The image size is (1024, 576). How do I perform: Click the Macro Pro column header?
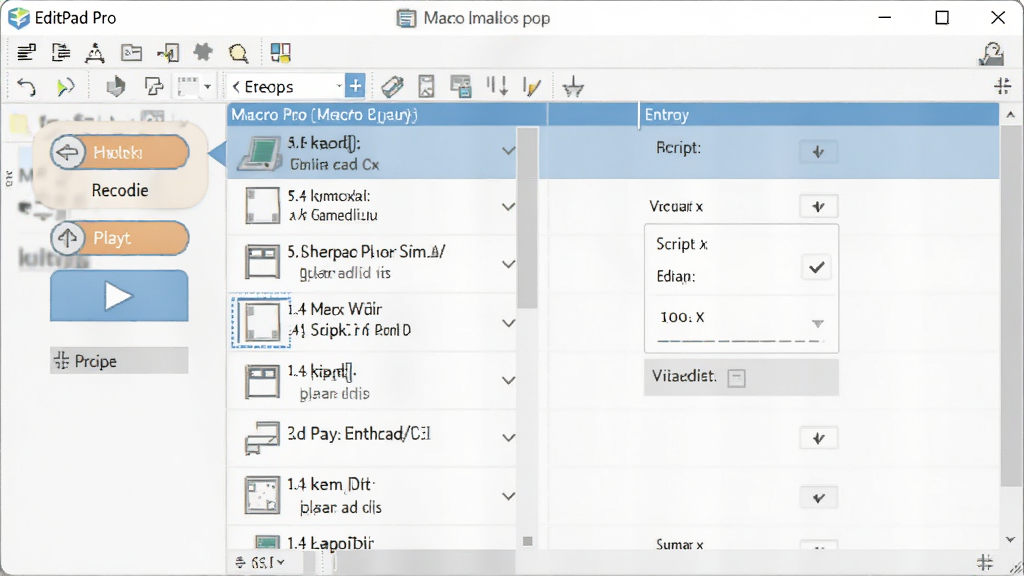387,115
